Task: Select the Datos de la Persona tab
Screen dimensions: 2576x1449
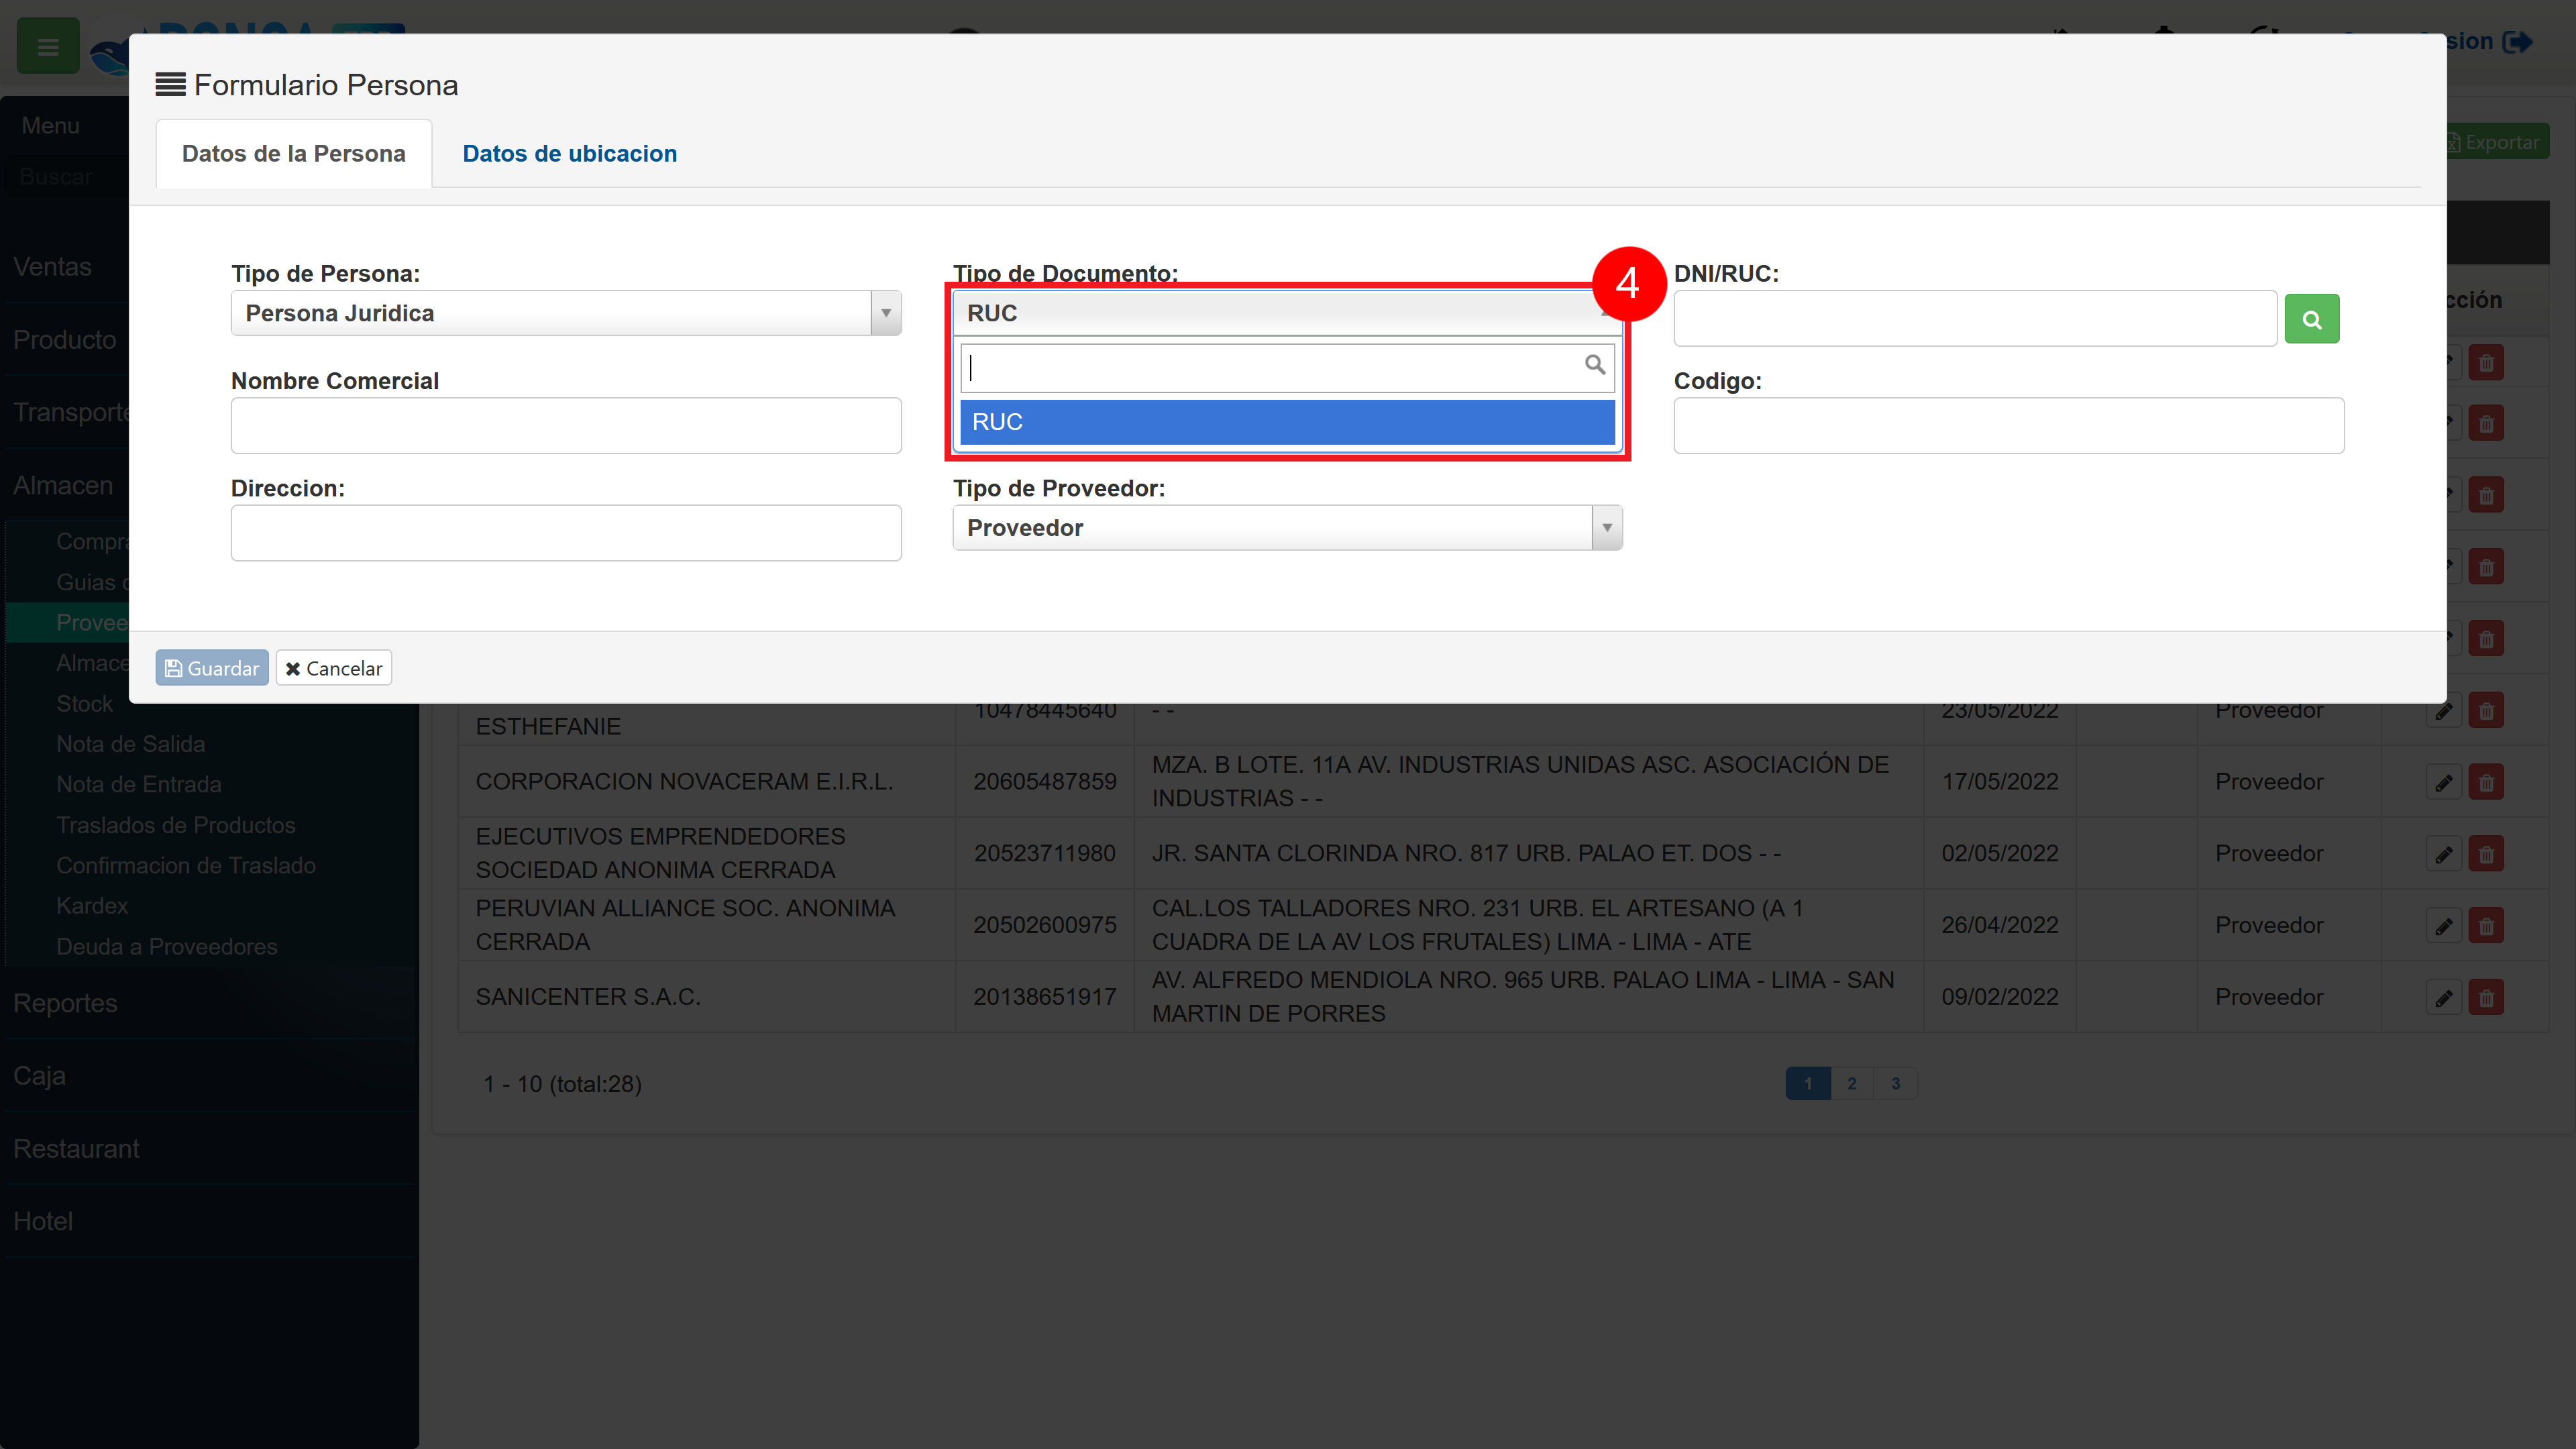Action: (294, 153)
